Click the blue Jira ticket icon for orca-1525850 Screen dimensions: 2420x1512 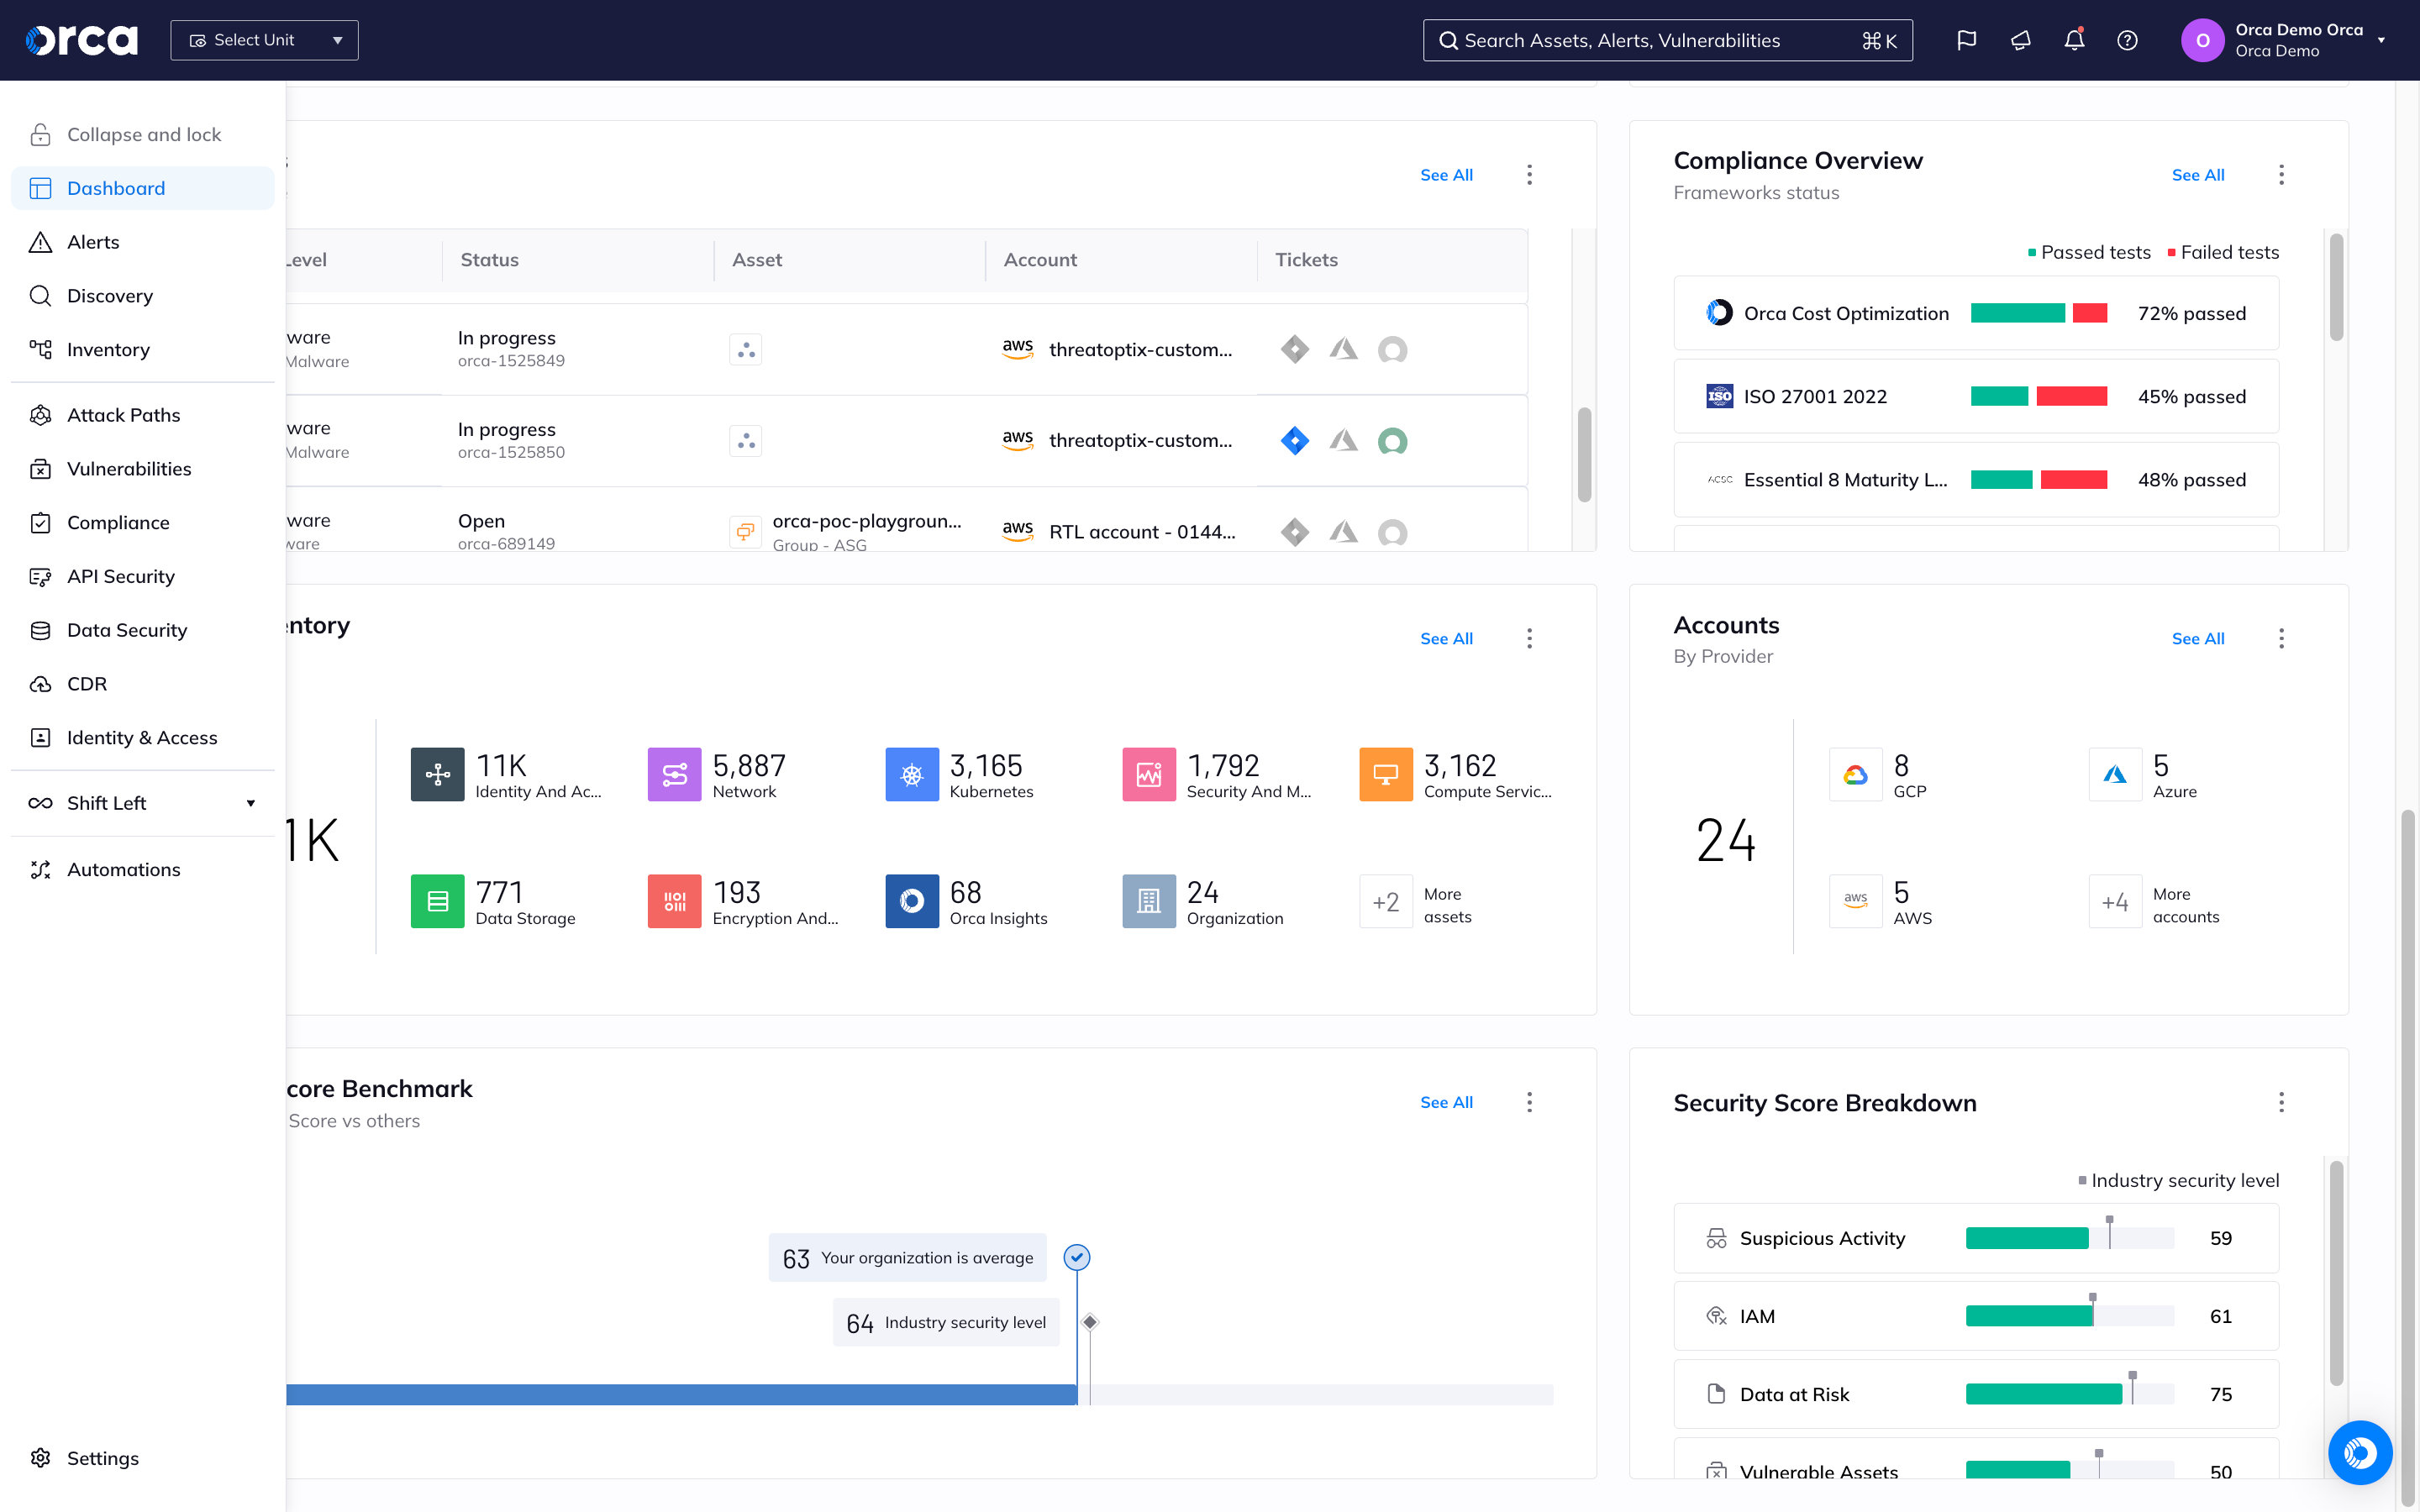tap(1295, 440)
